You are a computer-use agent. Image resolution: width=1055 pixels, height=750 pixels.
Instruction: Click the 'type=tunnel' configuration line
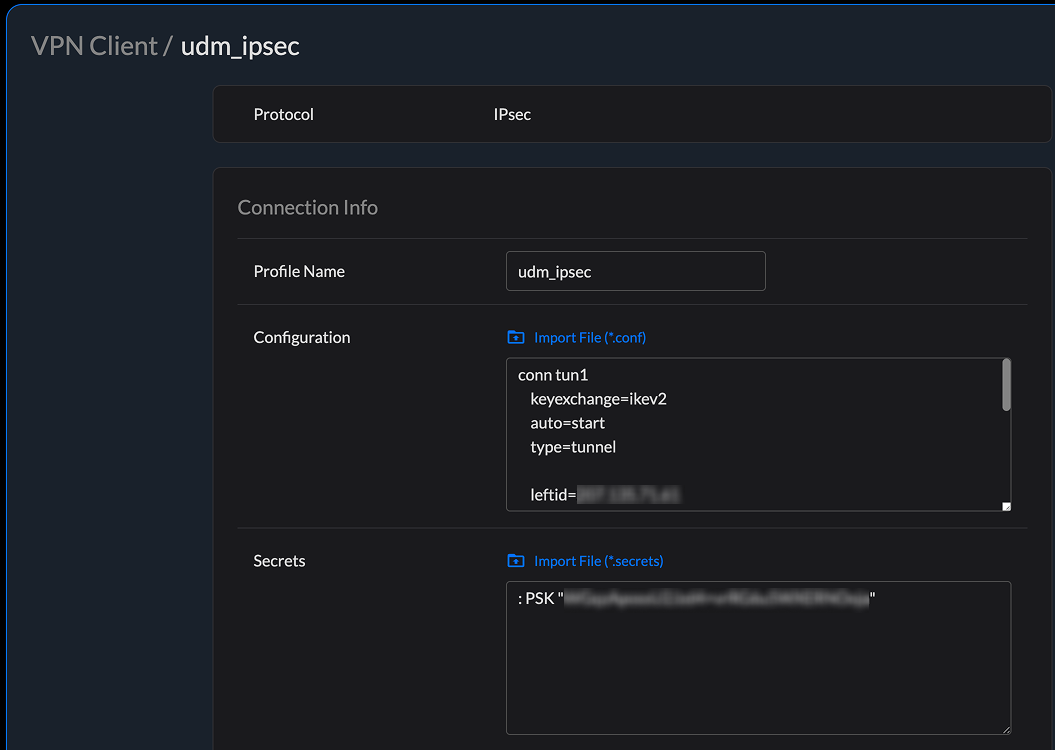point(573,447)
